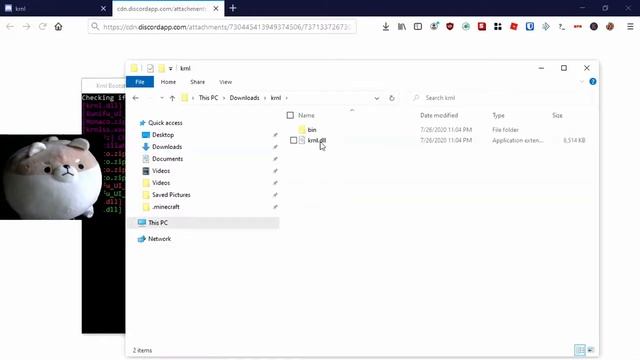The width and height of the screenshot is (640, 360).
Task: Click This PC in the breadcrumb path
Action: coord(208,98)
